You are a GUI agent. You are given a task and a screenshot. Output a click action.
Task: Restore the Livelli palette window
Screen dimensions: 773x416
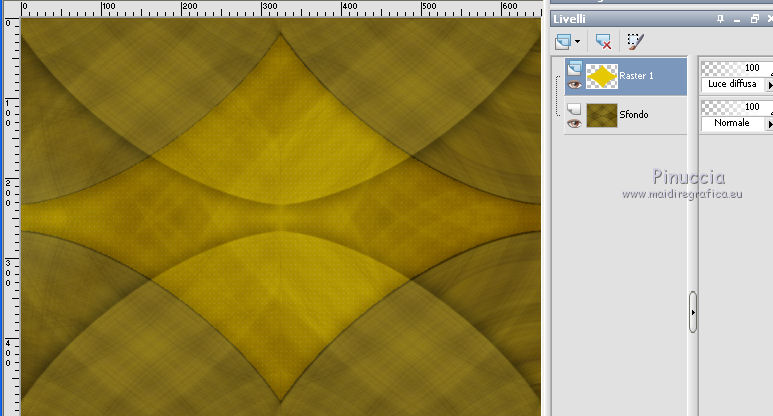(754, 19)
